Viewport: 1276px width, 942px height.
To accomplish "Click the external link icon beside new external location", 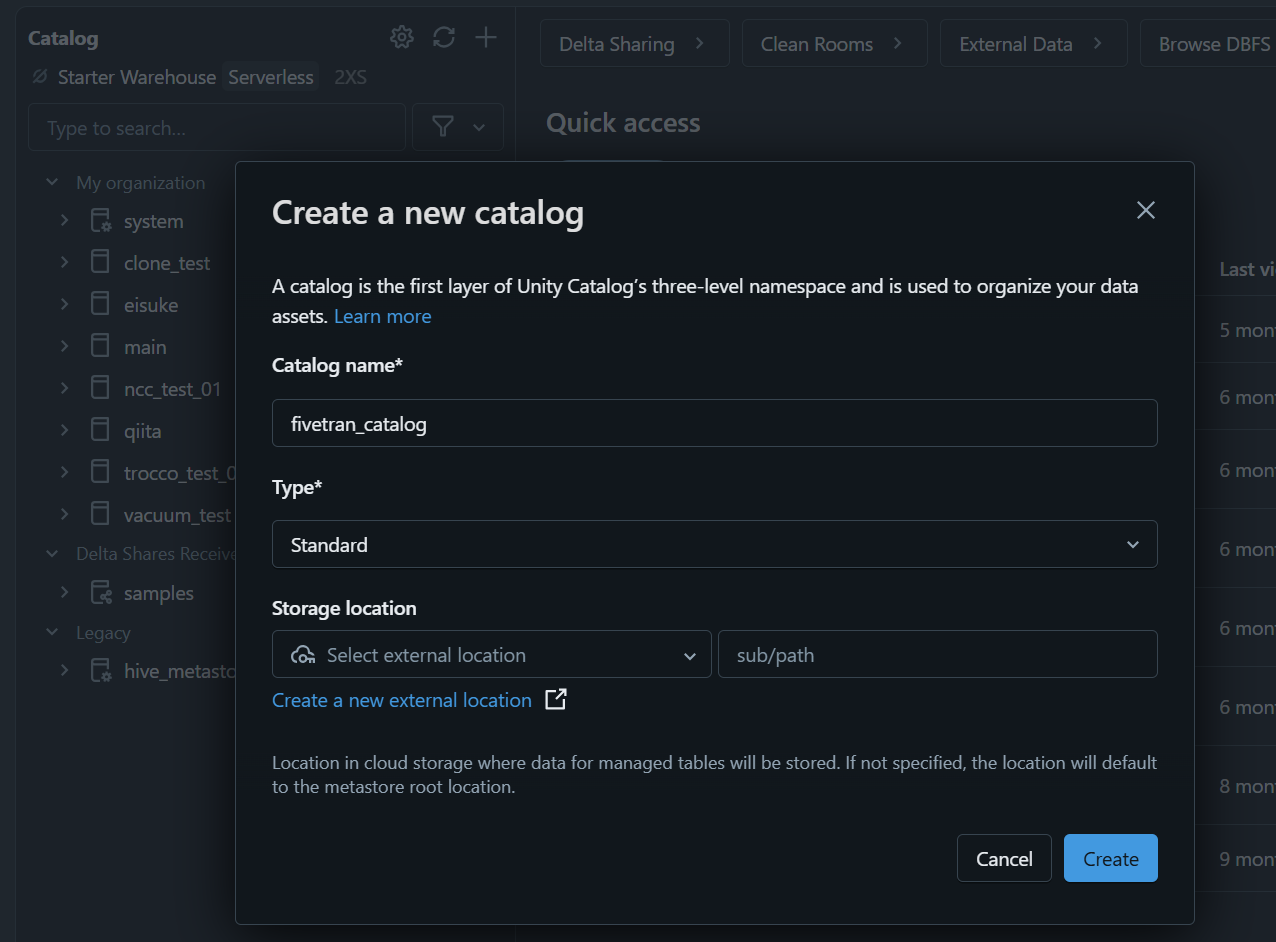I will (x=556, y=700).
